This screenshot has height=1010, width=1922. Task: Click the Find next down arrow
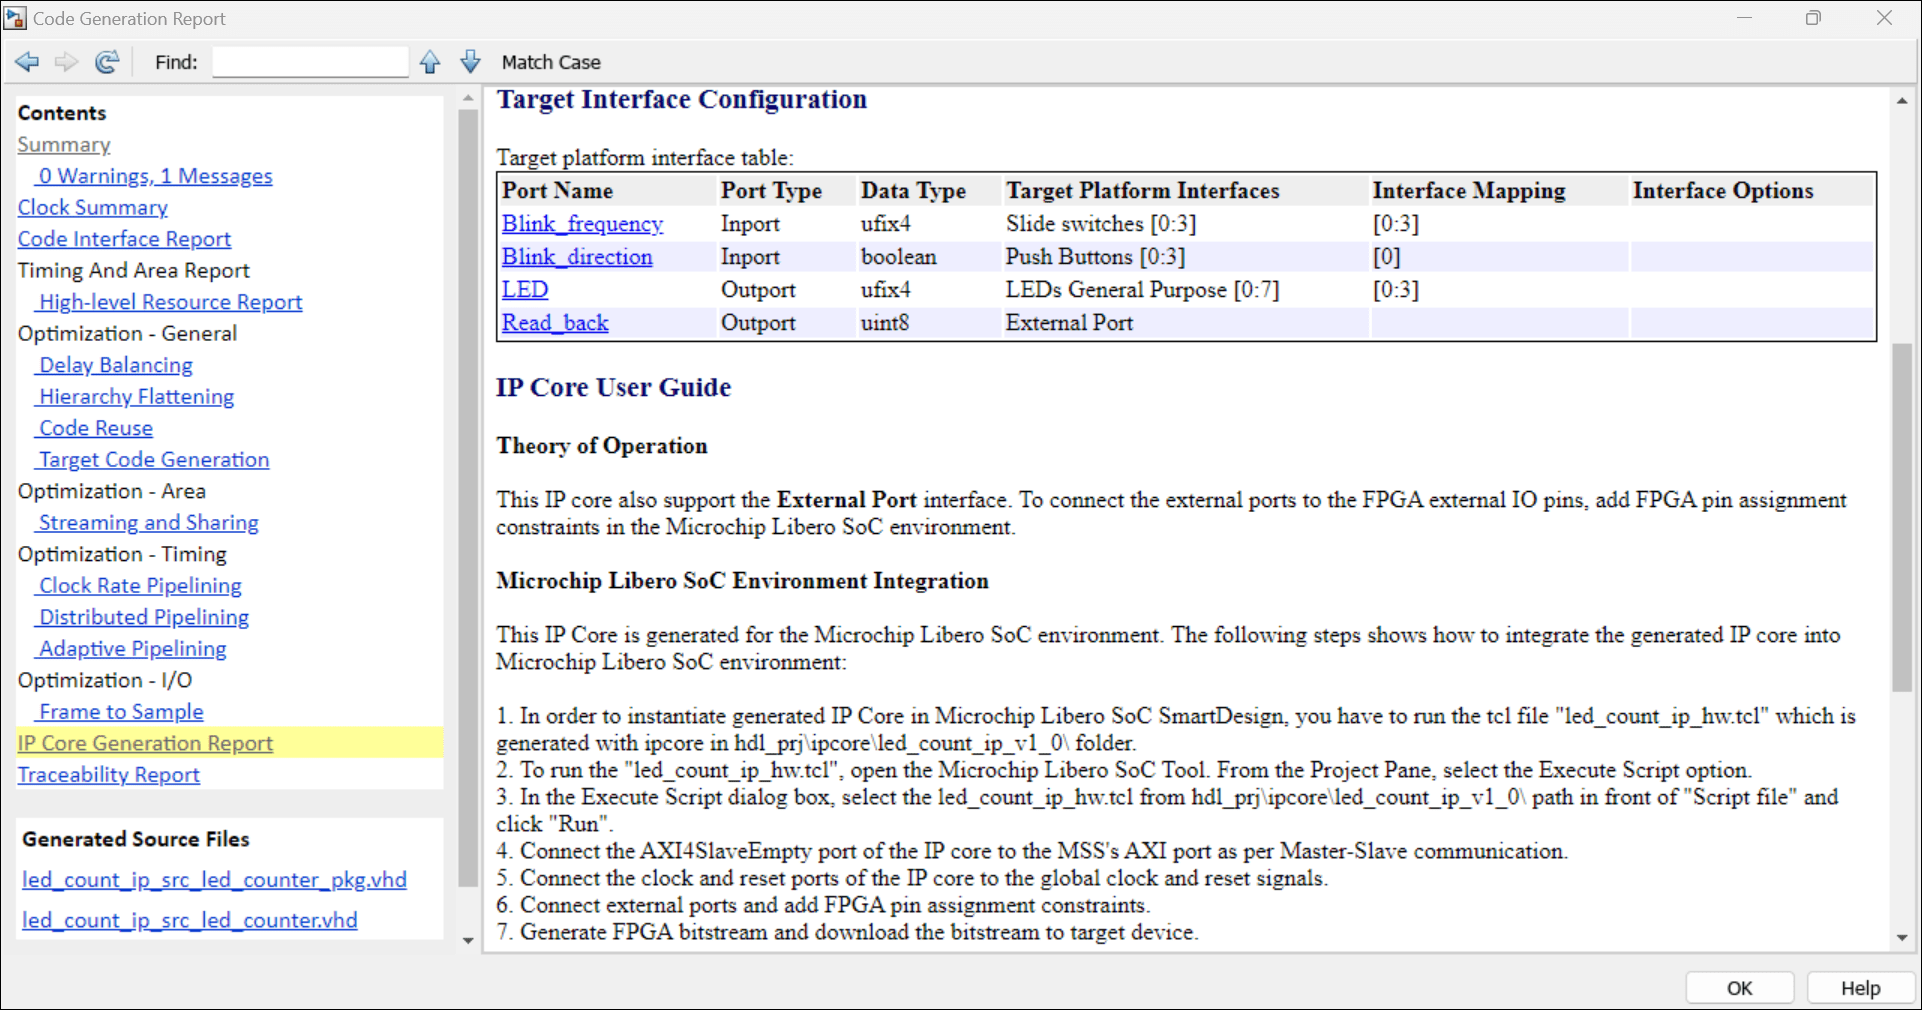pyautogui.click(x=470, y=62)
